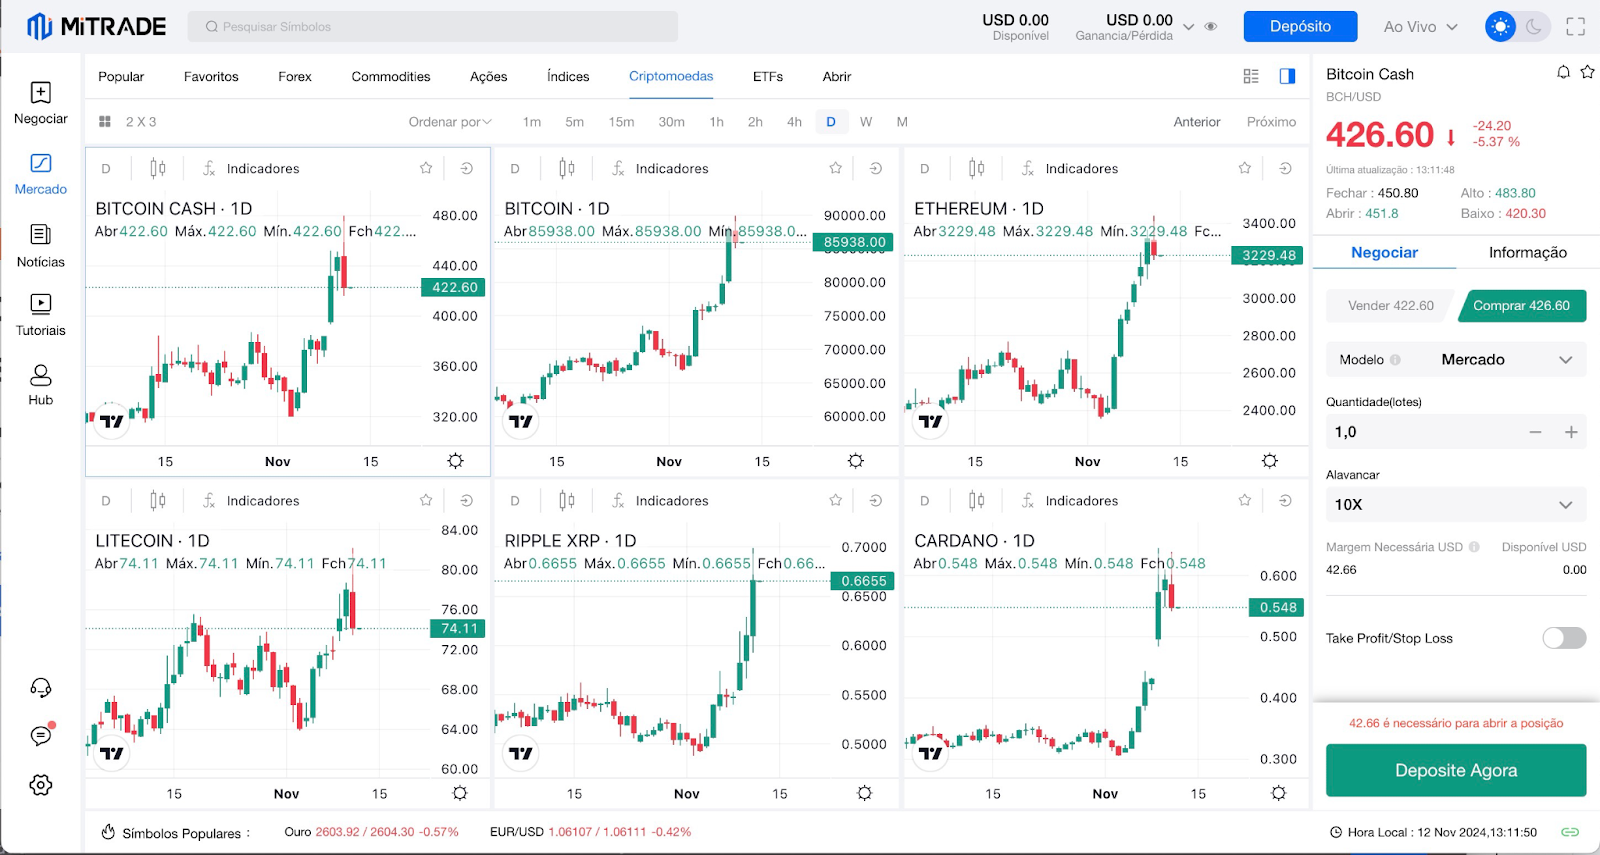The height and width of the screenshot is (855, 1600).
Task: Favorite the Ripple XRP chart star
Action: click(x=836, y=500)
